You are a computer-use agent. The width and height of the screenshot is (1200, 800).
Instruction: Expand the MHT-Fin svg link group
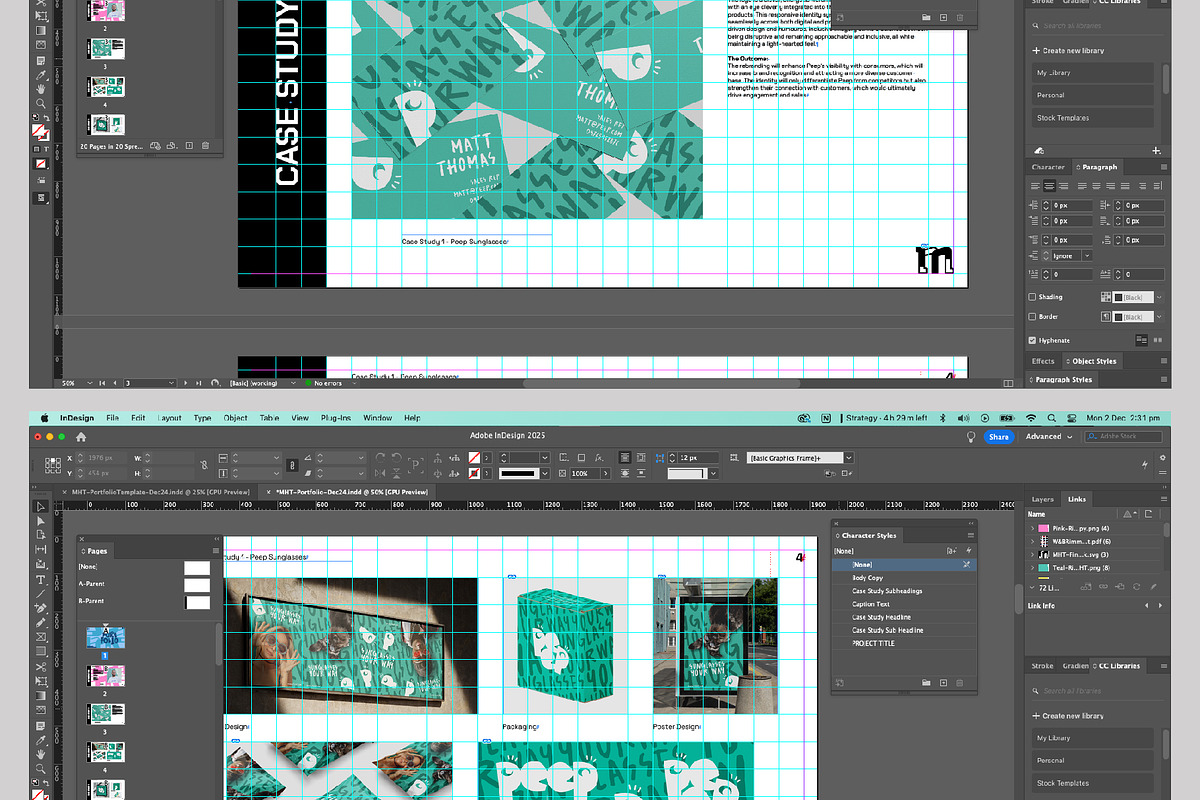[x=1032, y=554]
